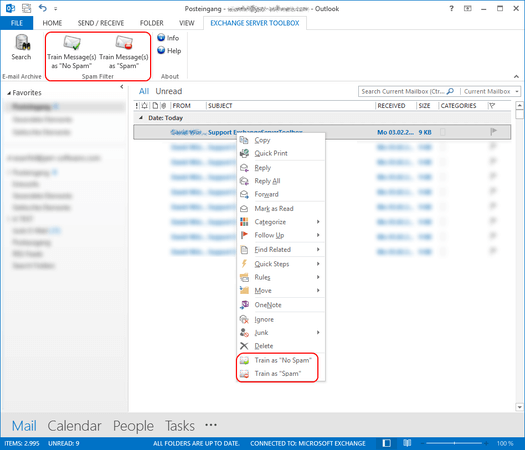Select Forward in the context menu
This screenshot has width=525, height=450.
coord(281,194)
